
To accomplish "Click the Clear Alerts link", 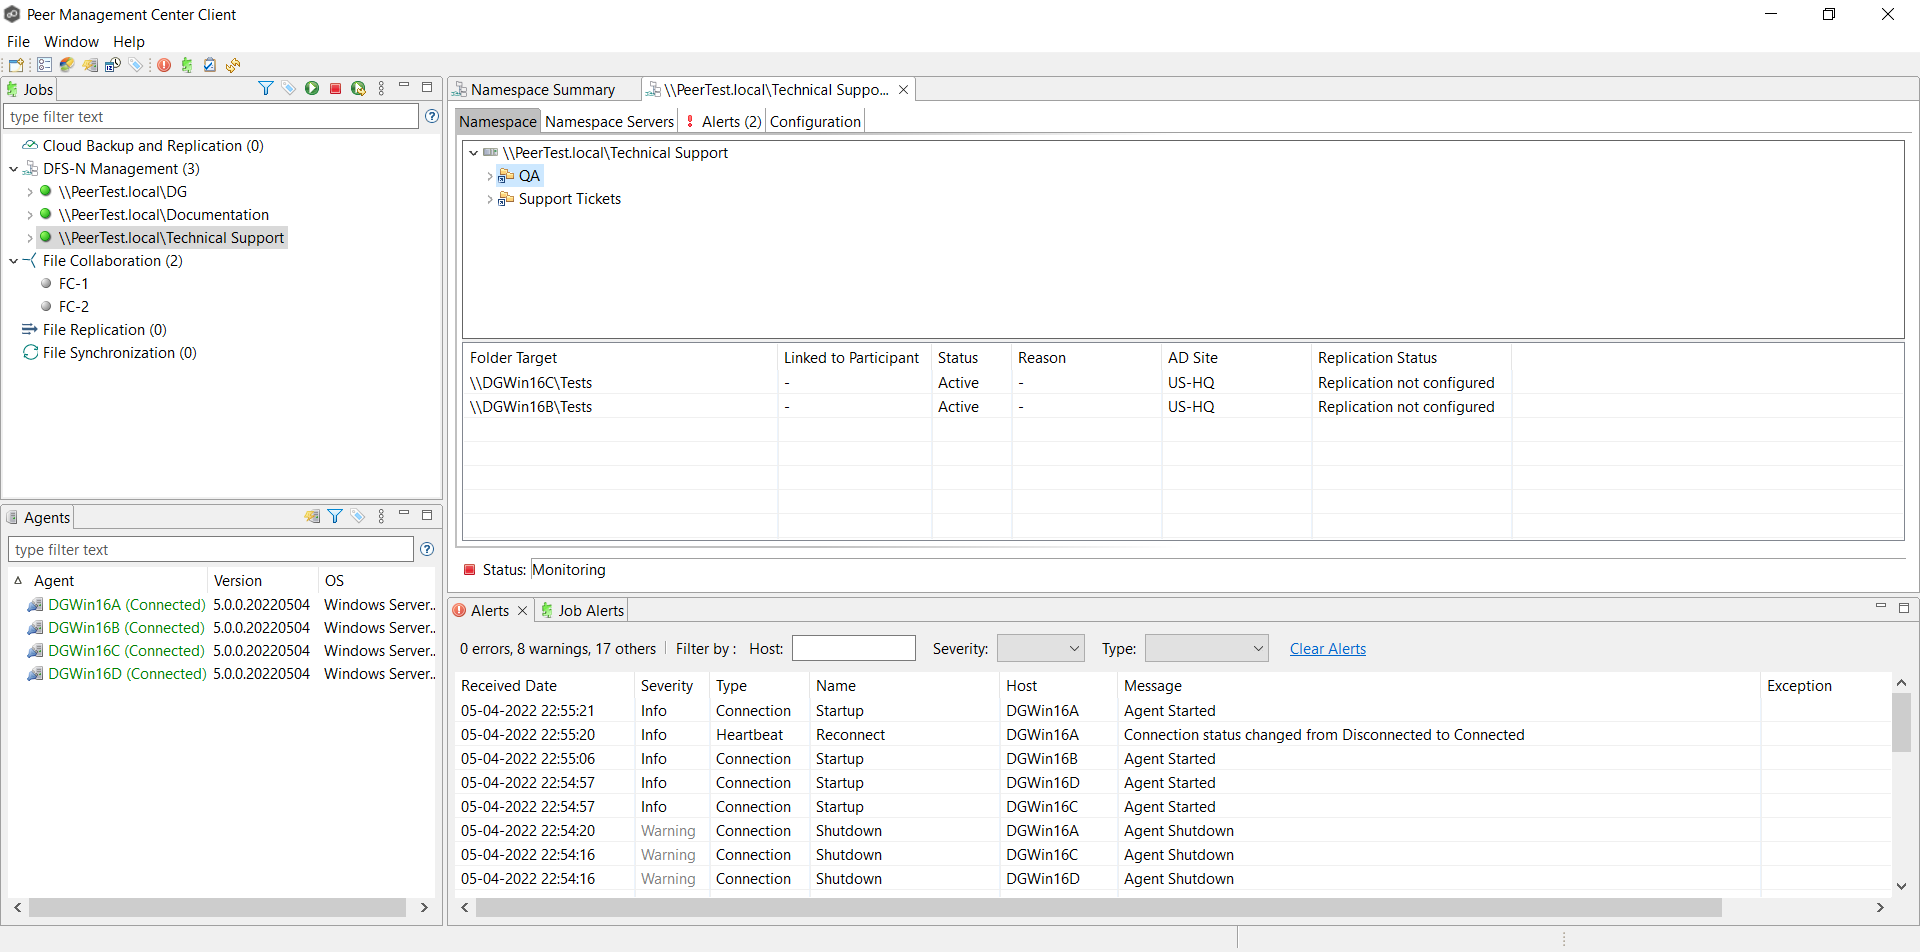I will click(x=1328, y=648).
